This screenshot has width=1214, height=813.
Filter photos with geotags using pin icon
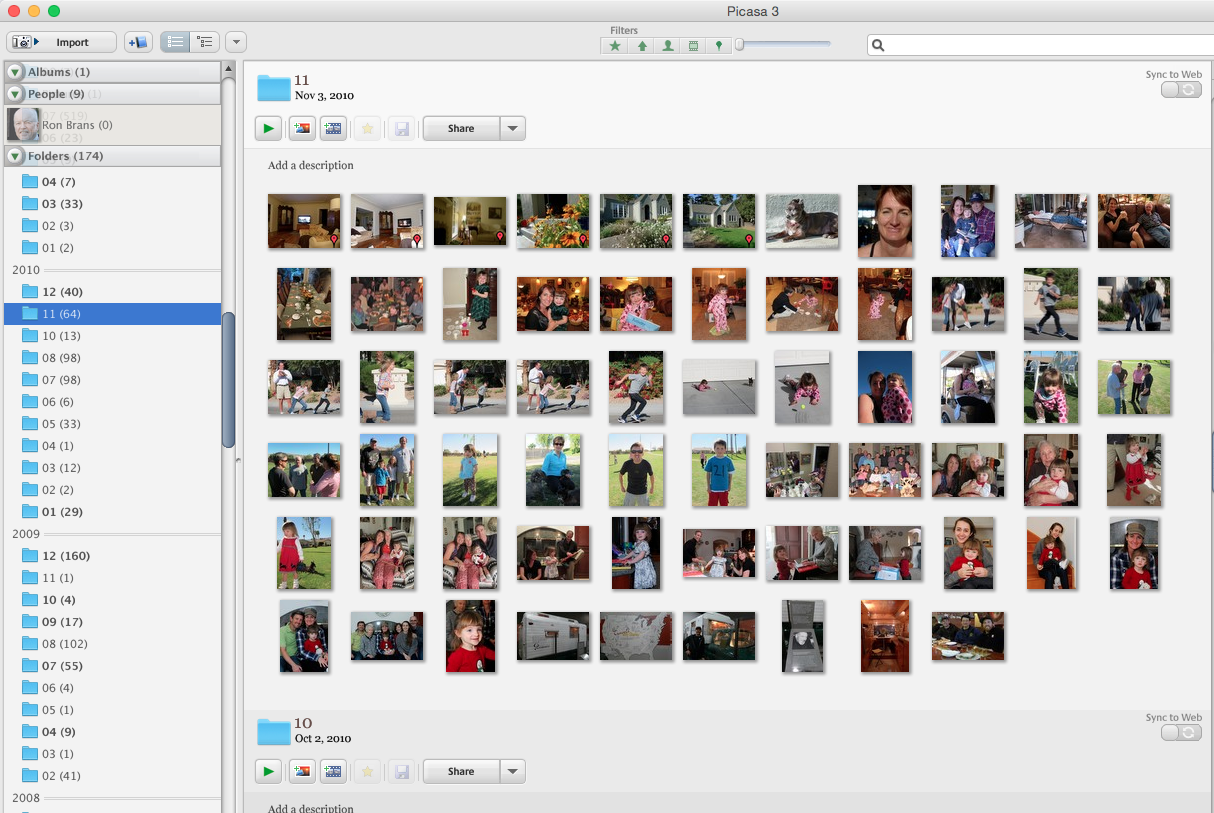pos(718,46)
